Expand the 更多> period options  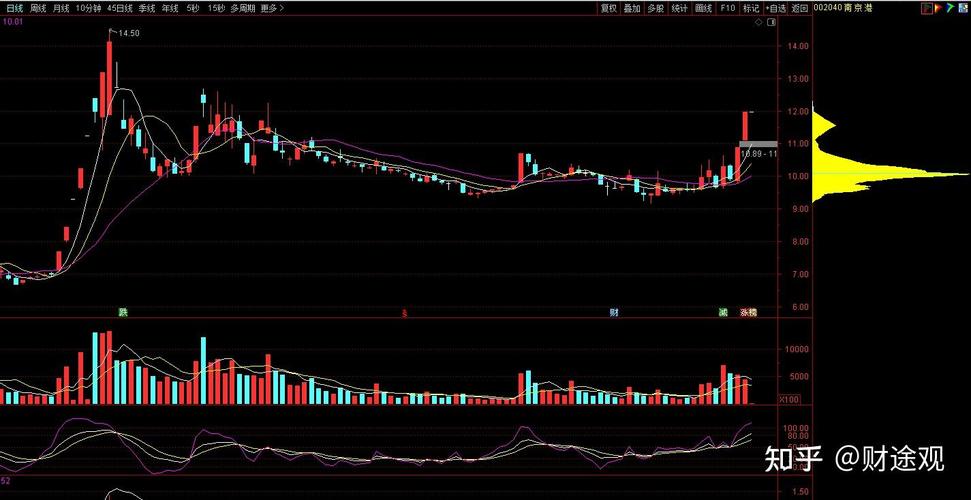click(x=270, y=8)
